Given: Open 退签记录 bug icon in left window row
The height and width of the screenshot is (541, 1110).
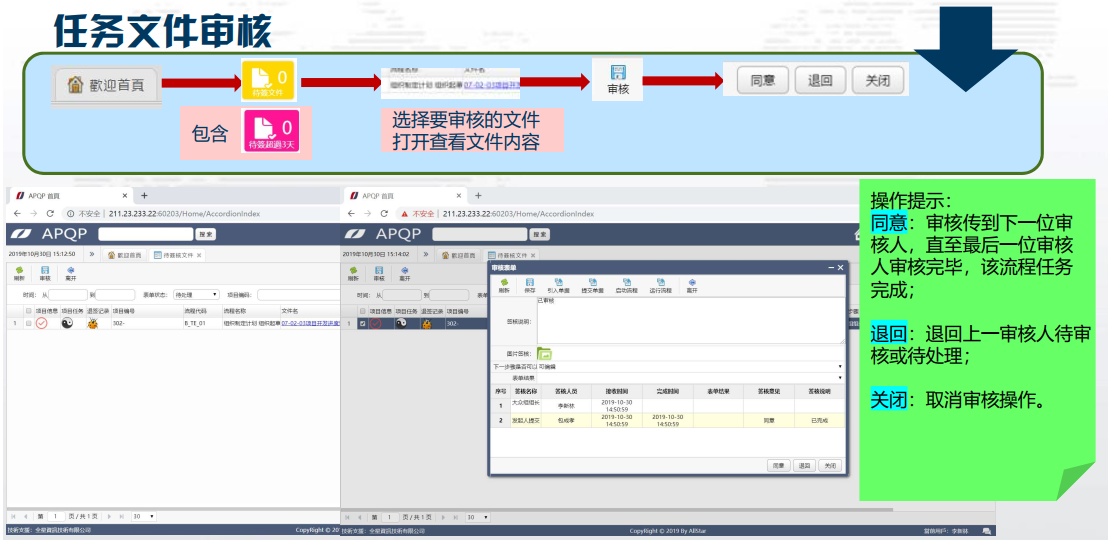Looking at the screenshot, I should (x=92, y=324).
